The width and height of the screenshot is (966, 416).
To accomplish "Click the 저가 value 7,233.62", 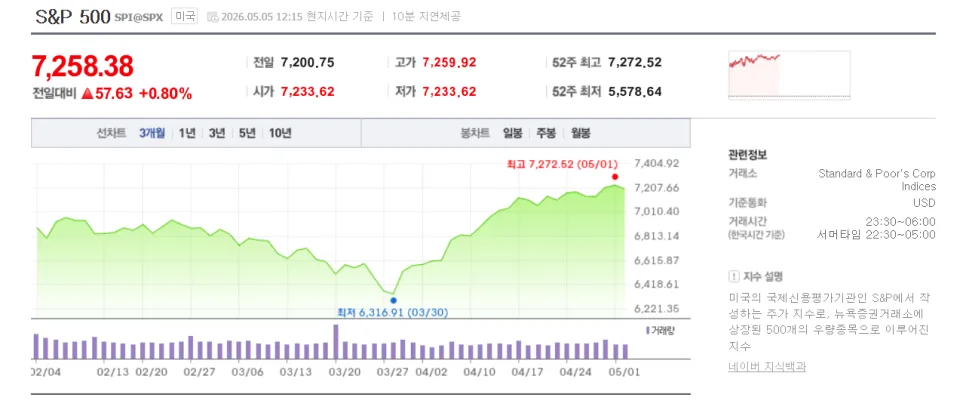I will [449, 92].
